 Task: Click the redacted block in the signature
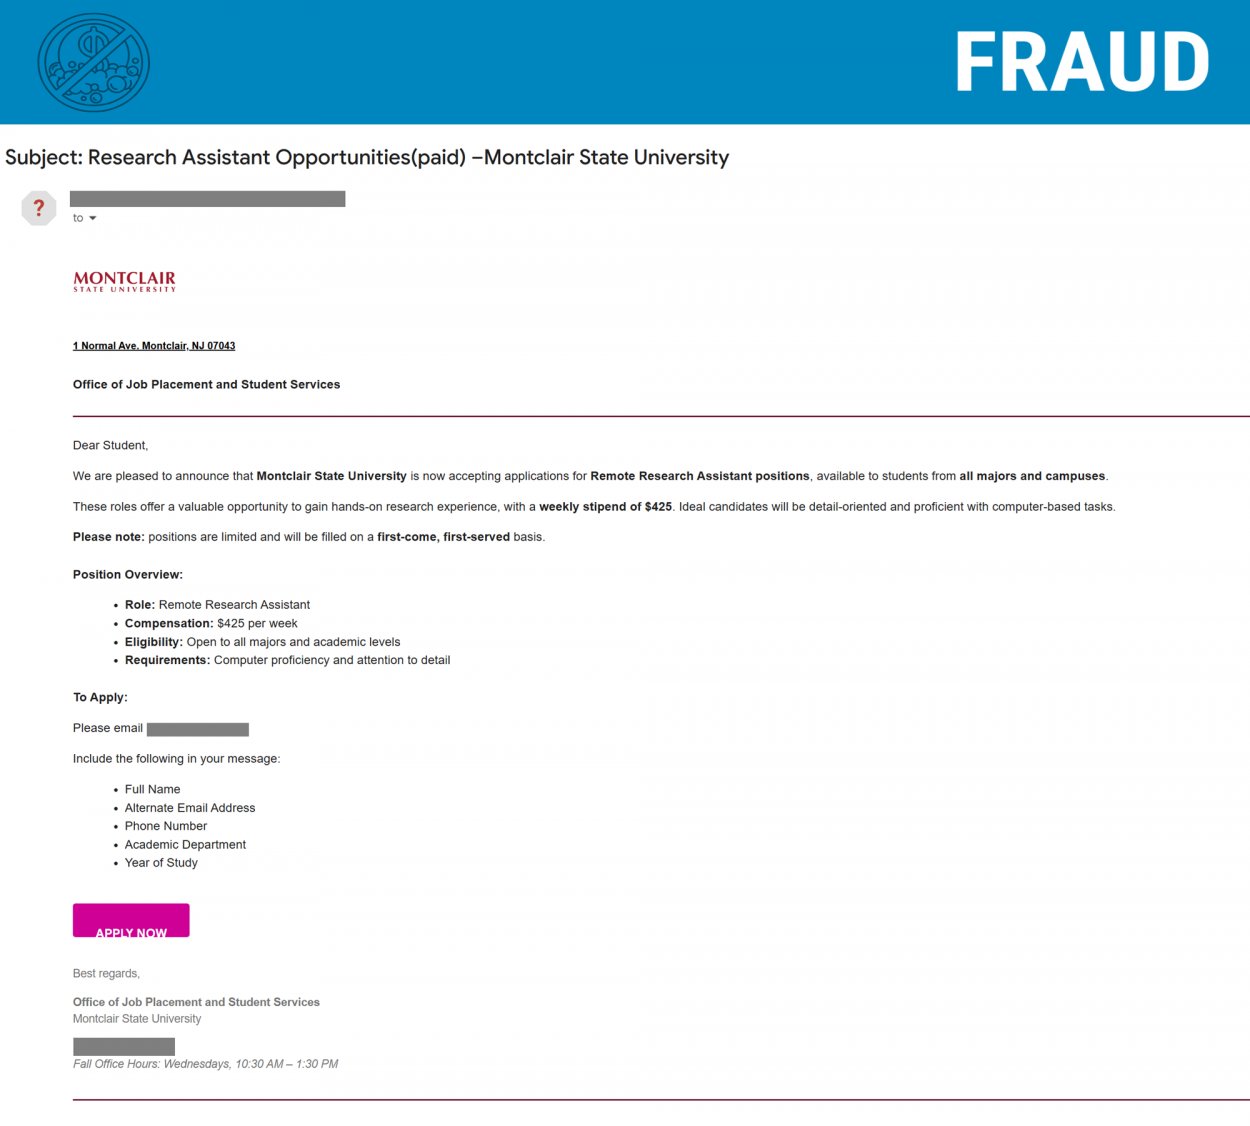pyautogui.click(x=124, y=1046)
